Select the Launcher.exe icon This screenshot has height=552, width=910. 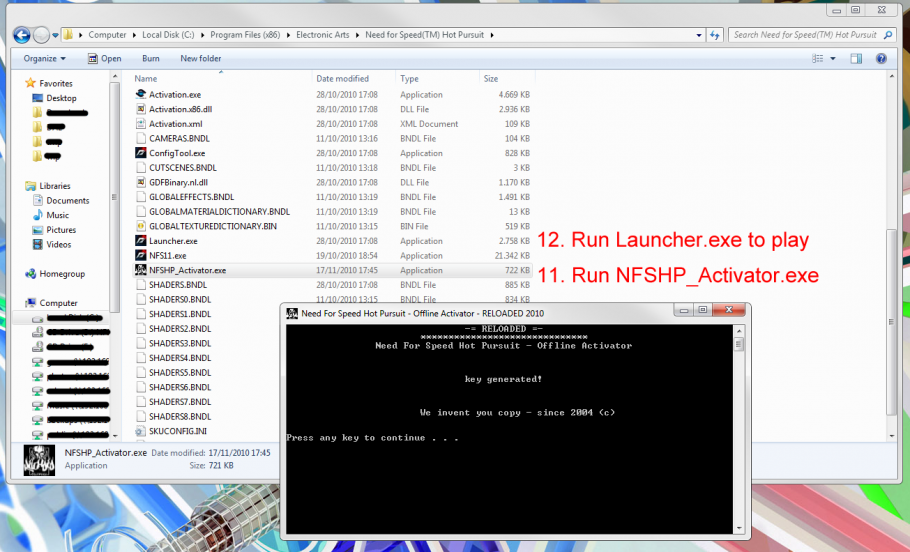(140, 240)
